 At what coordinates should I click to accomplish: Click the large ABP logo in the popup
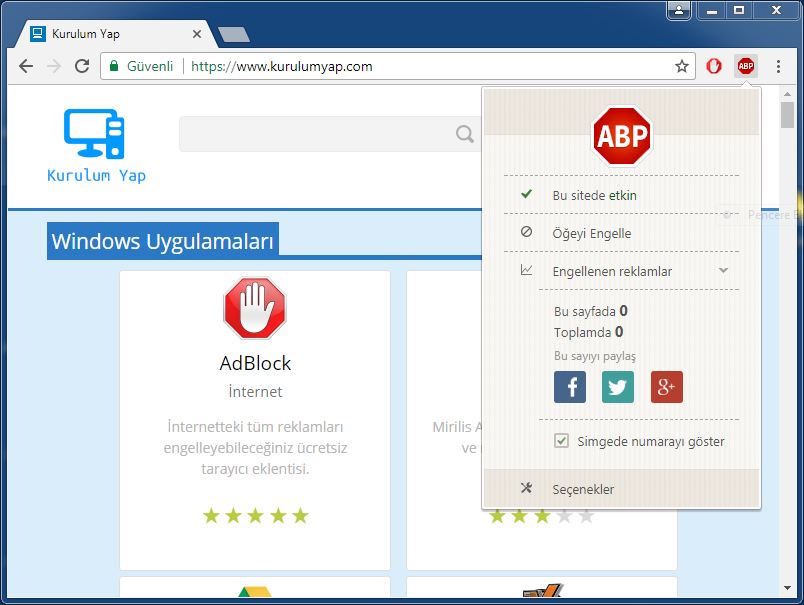tap(622, 136)
